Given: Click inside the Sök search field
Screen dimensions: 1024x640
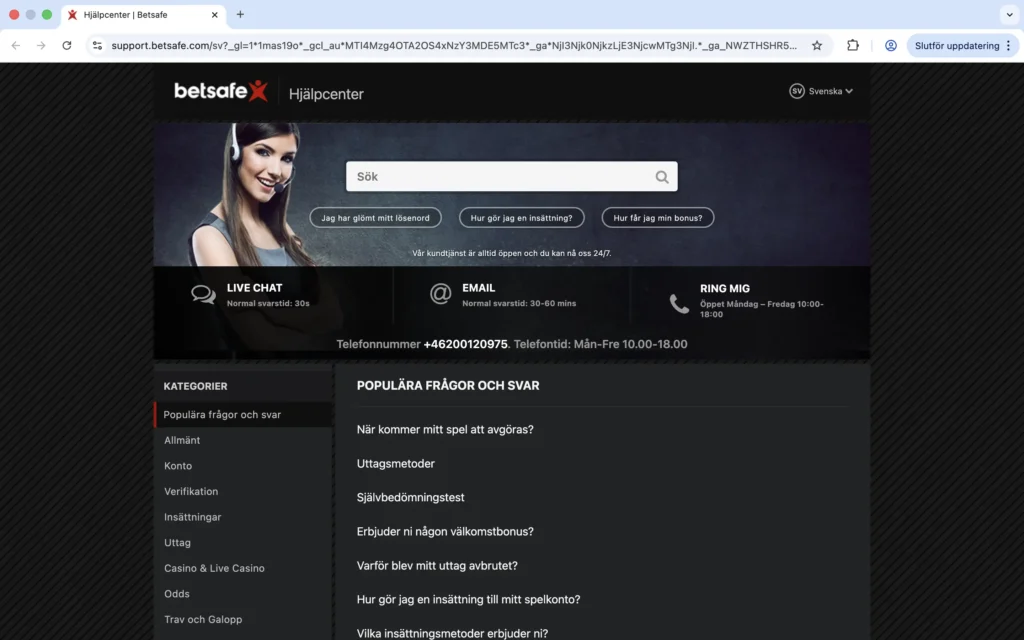Looking at the screenshot, I should [x=490, y=176].
